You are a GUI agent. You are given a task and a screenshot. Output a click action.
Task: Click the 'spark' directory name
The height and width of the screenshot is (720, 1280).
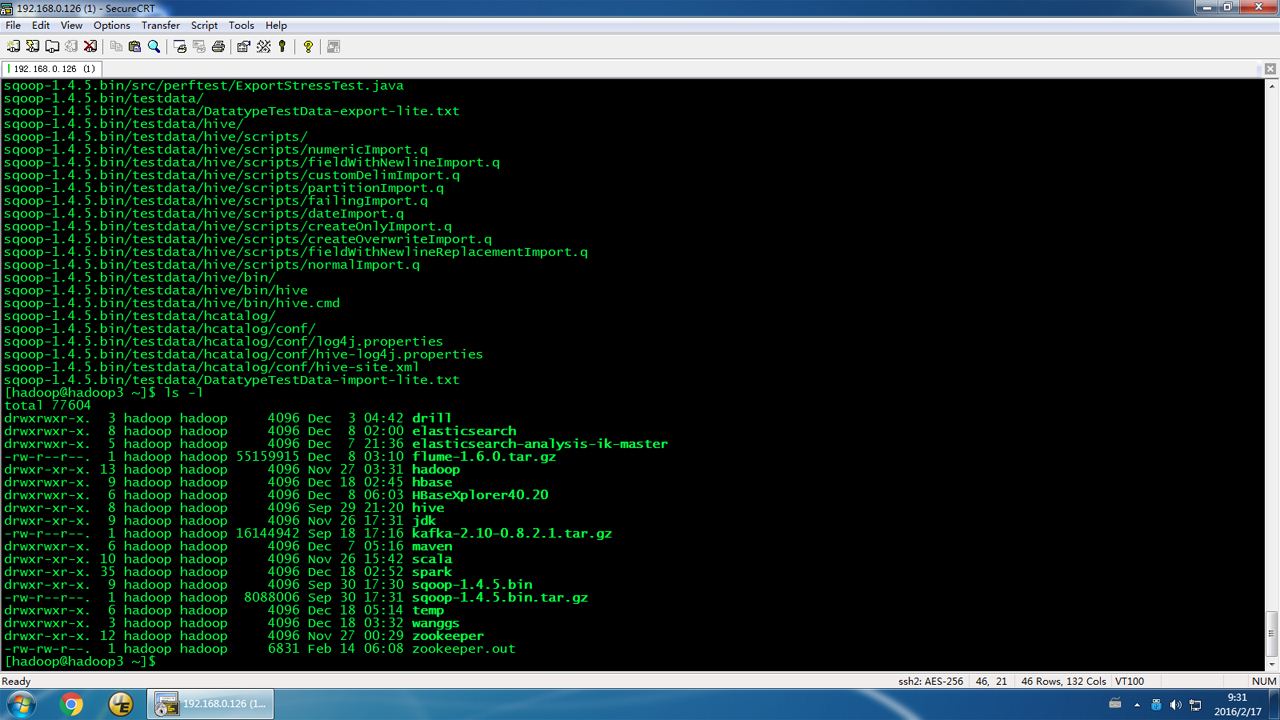(x=432, y=572)
